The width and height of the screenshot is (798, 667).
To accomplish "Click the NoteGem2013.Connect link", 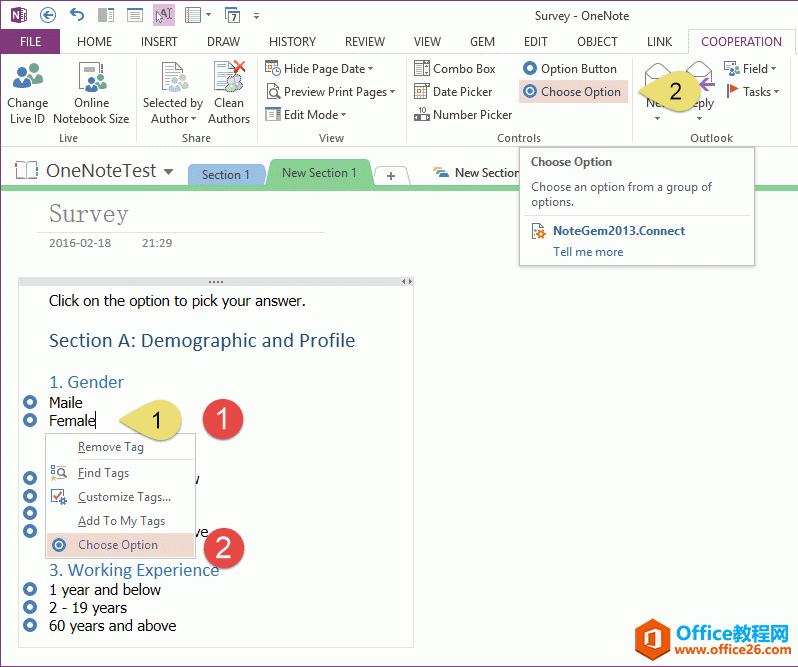I will [x=619, y=231].
